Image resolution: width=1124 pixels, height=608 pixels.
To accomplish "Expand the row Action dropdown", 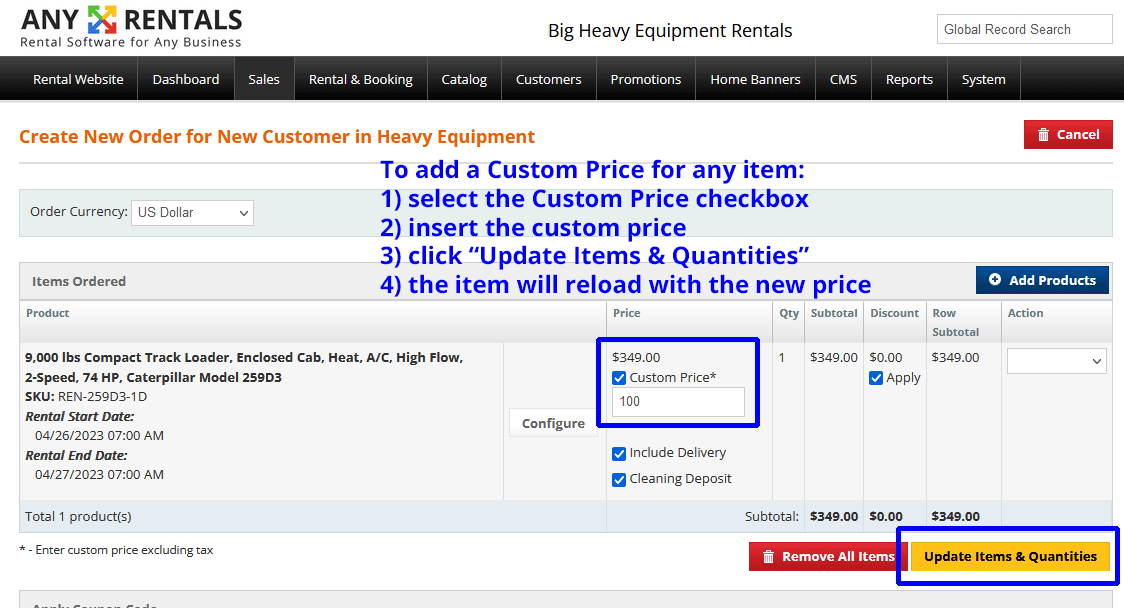I will (x=1056, y=361).
